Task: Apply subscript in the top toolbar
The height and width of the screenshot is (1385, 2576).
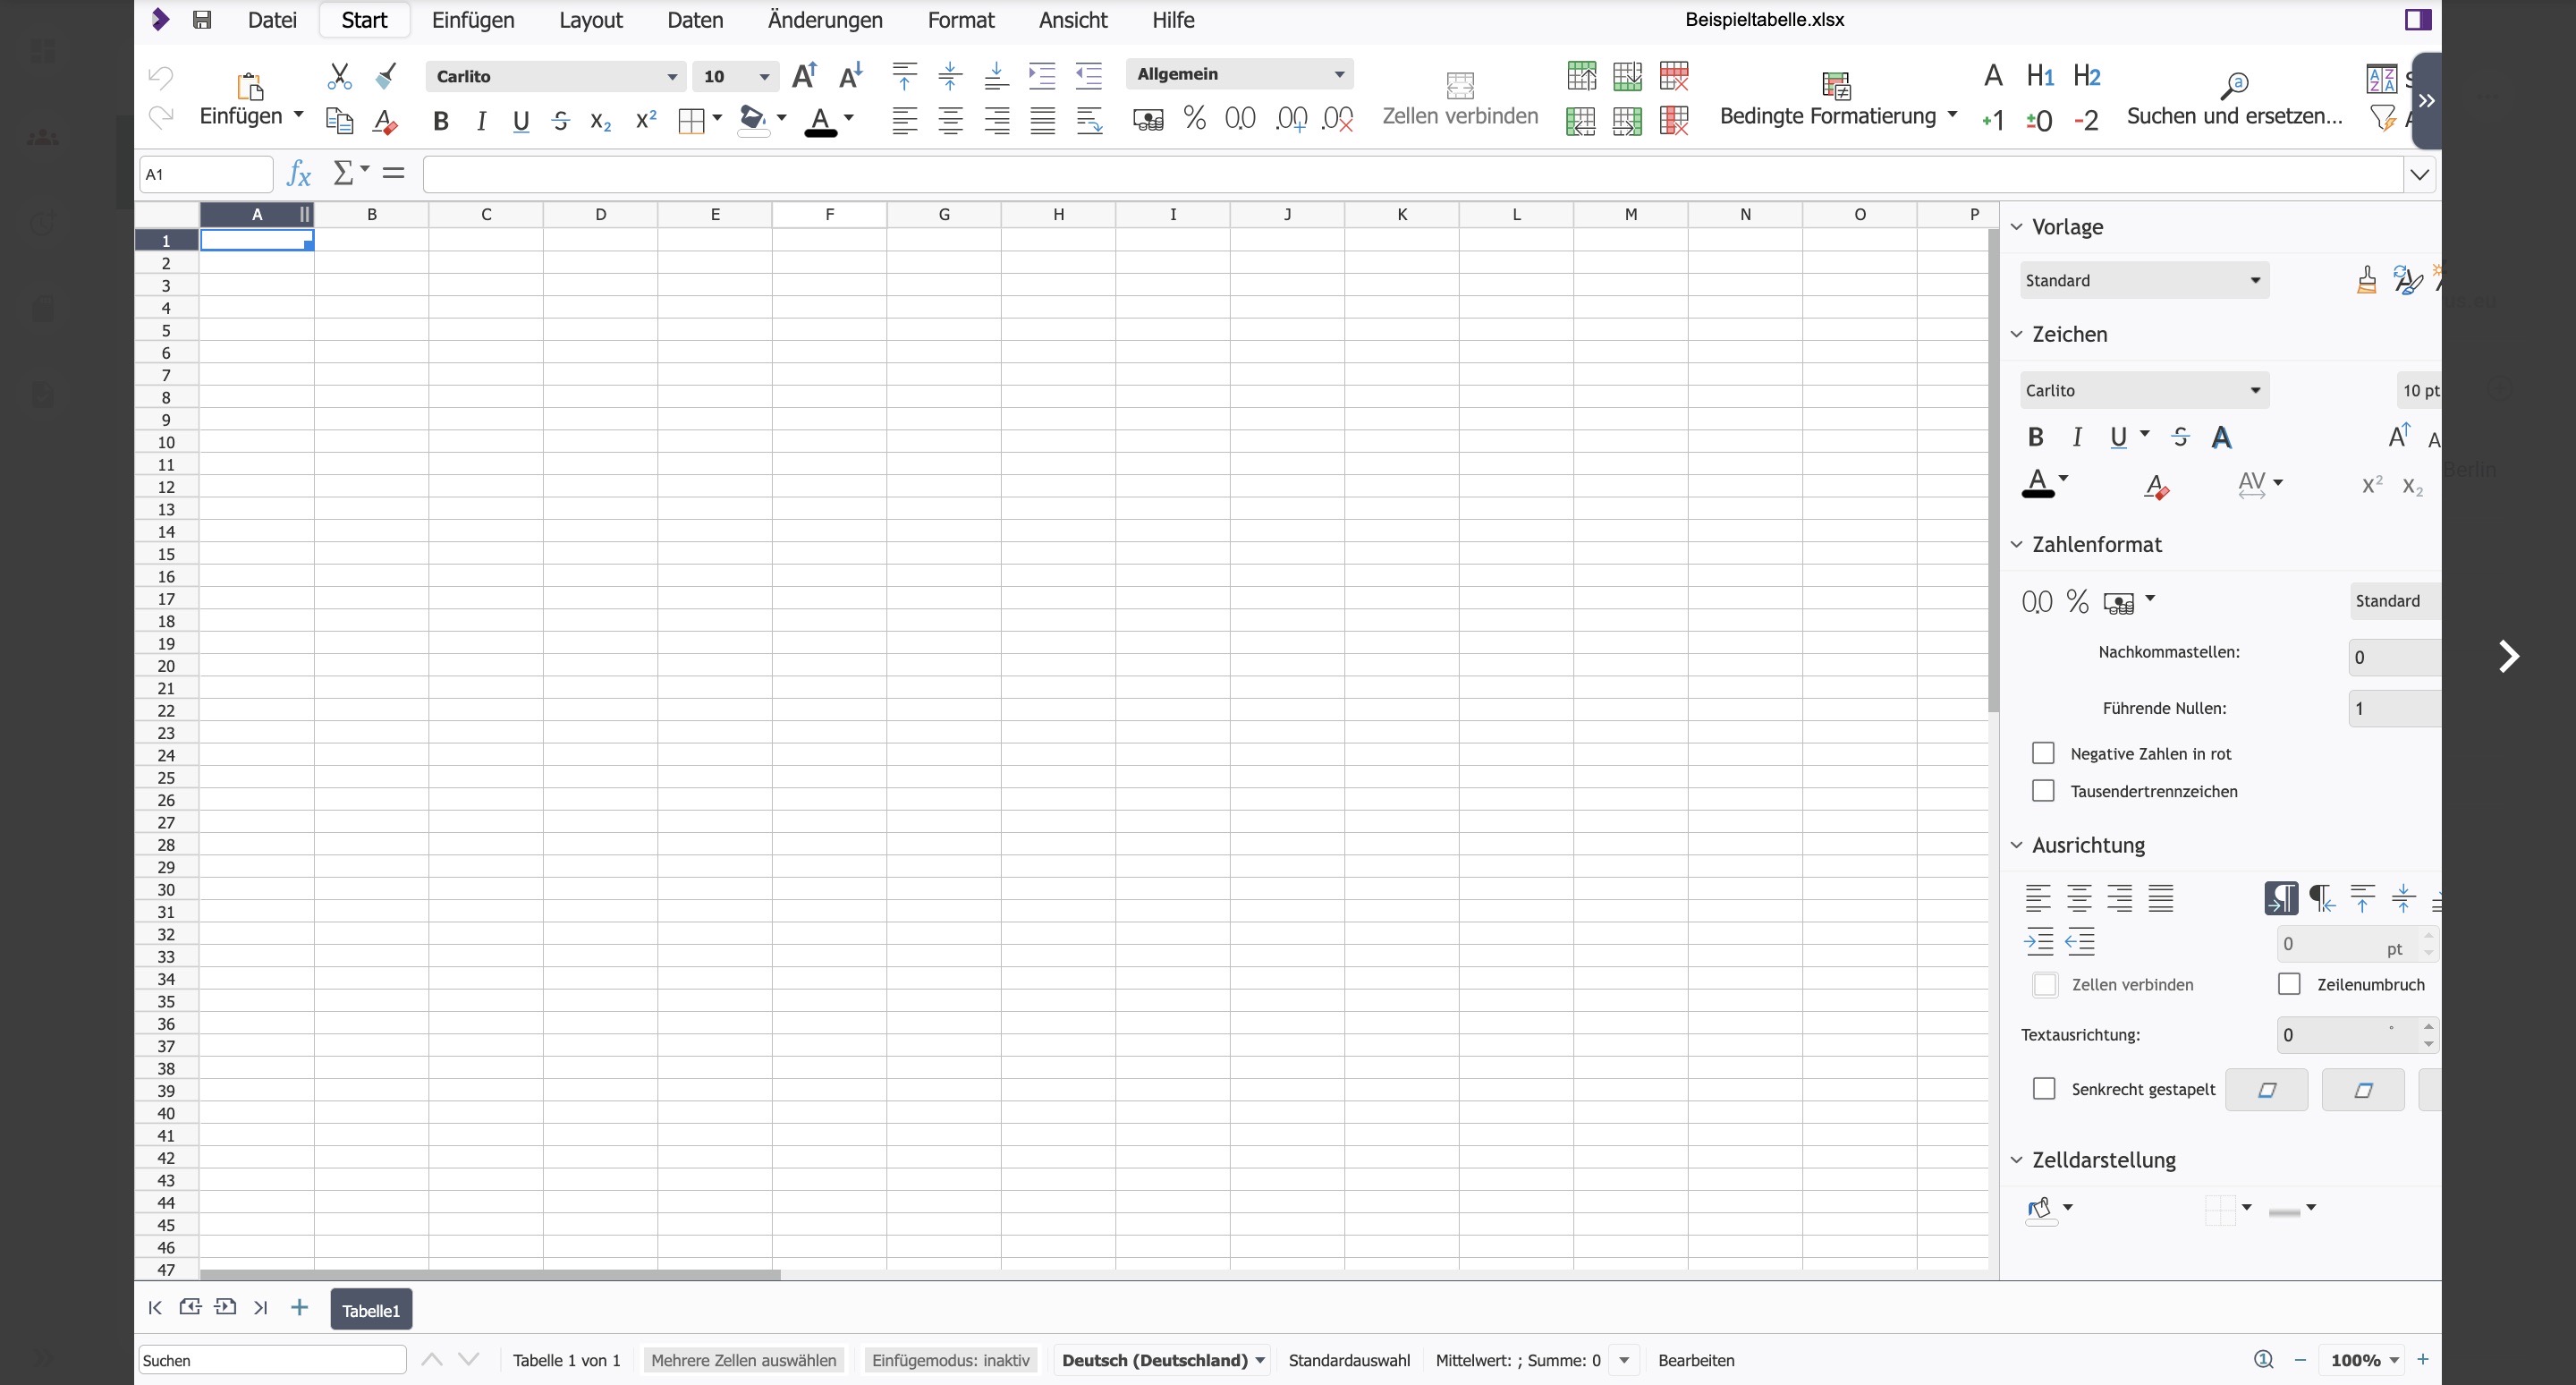Action: pos(600,121)
